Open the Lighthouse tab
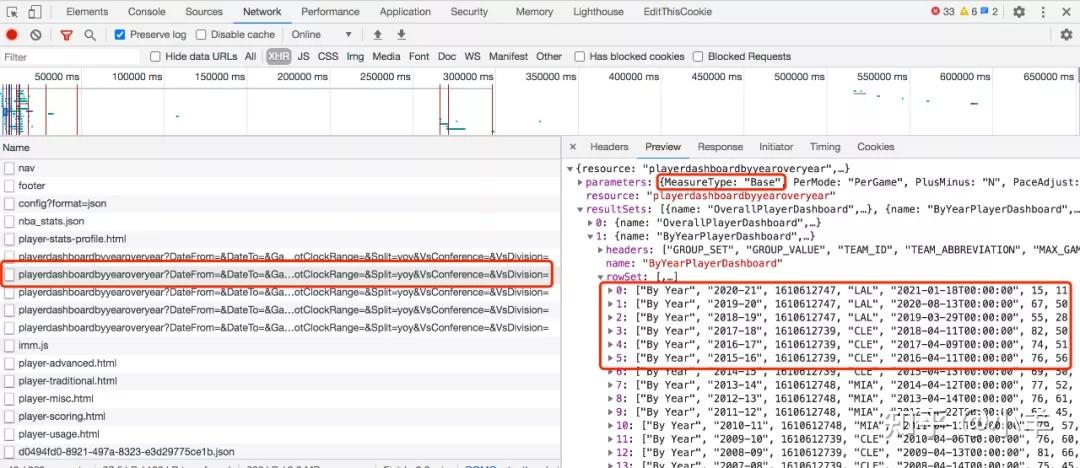The width and height of the screenshot is (1080, 468). (599, 12)
